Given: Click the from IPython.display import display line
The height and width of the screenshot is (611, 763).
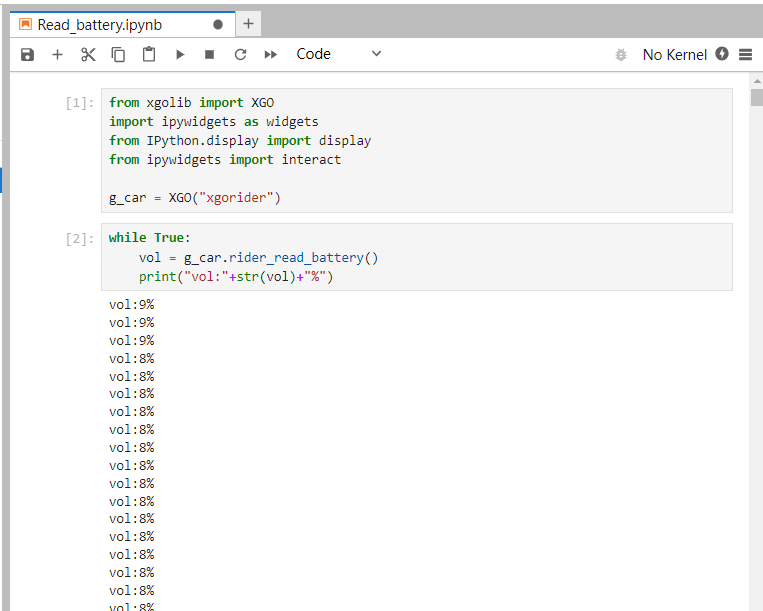Looking at the screenshot, I should (x=240, y=141).
